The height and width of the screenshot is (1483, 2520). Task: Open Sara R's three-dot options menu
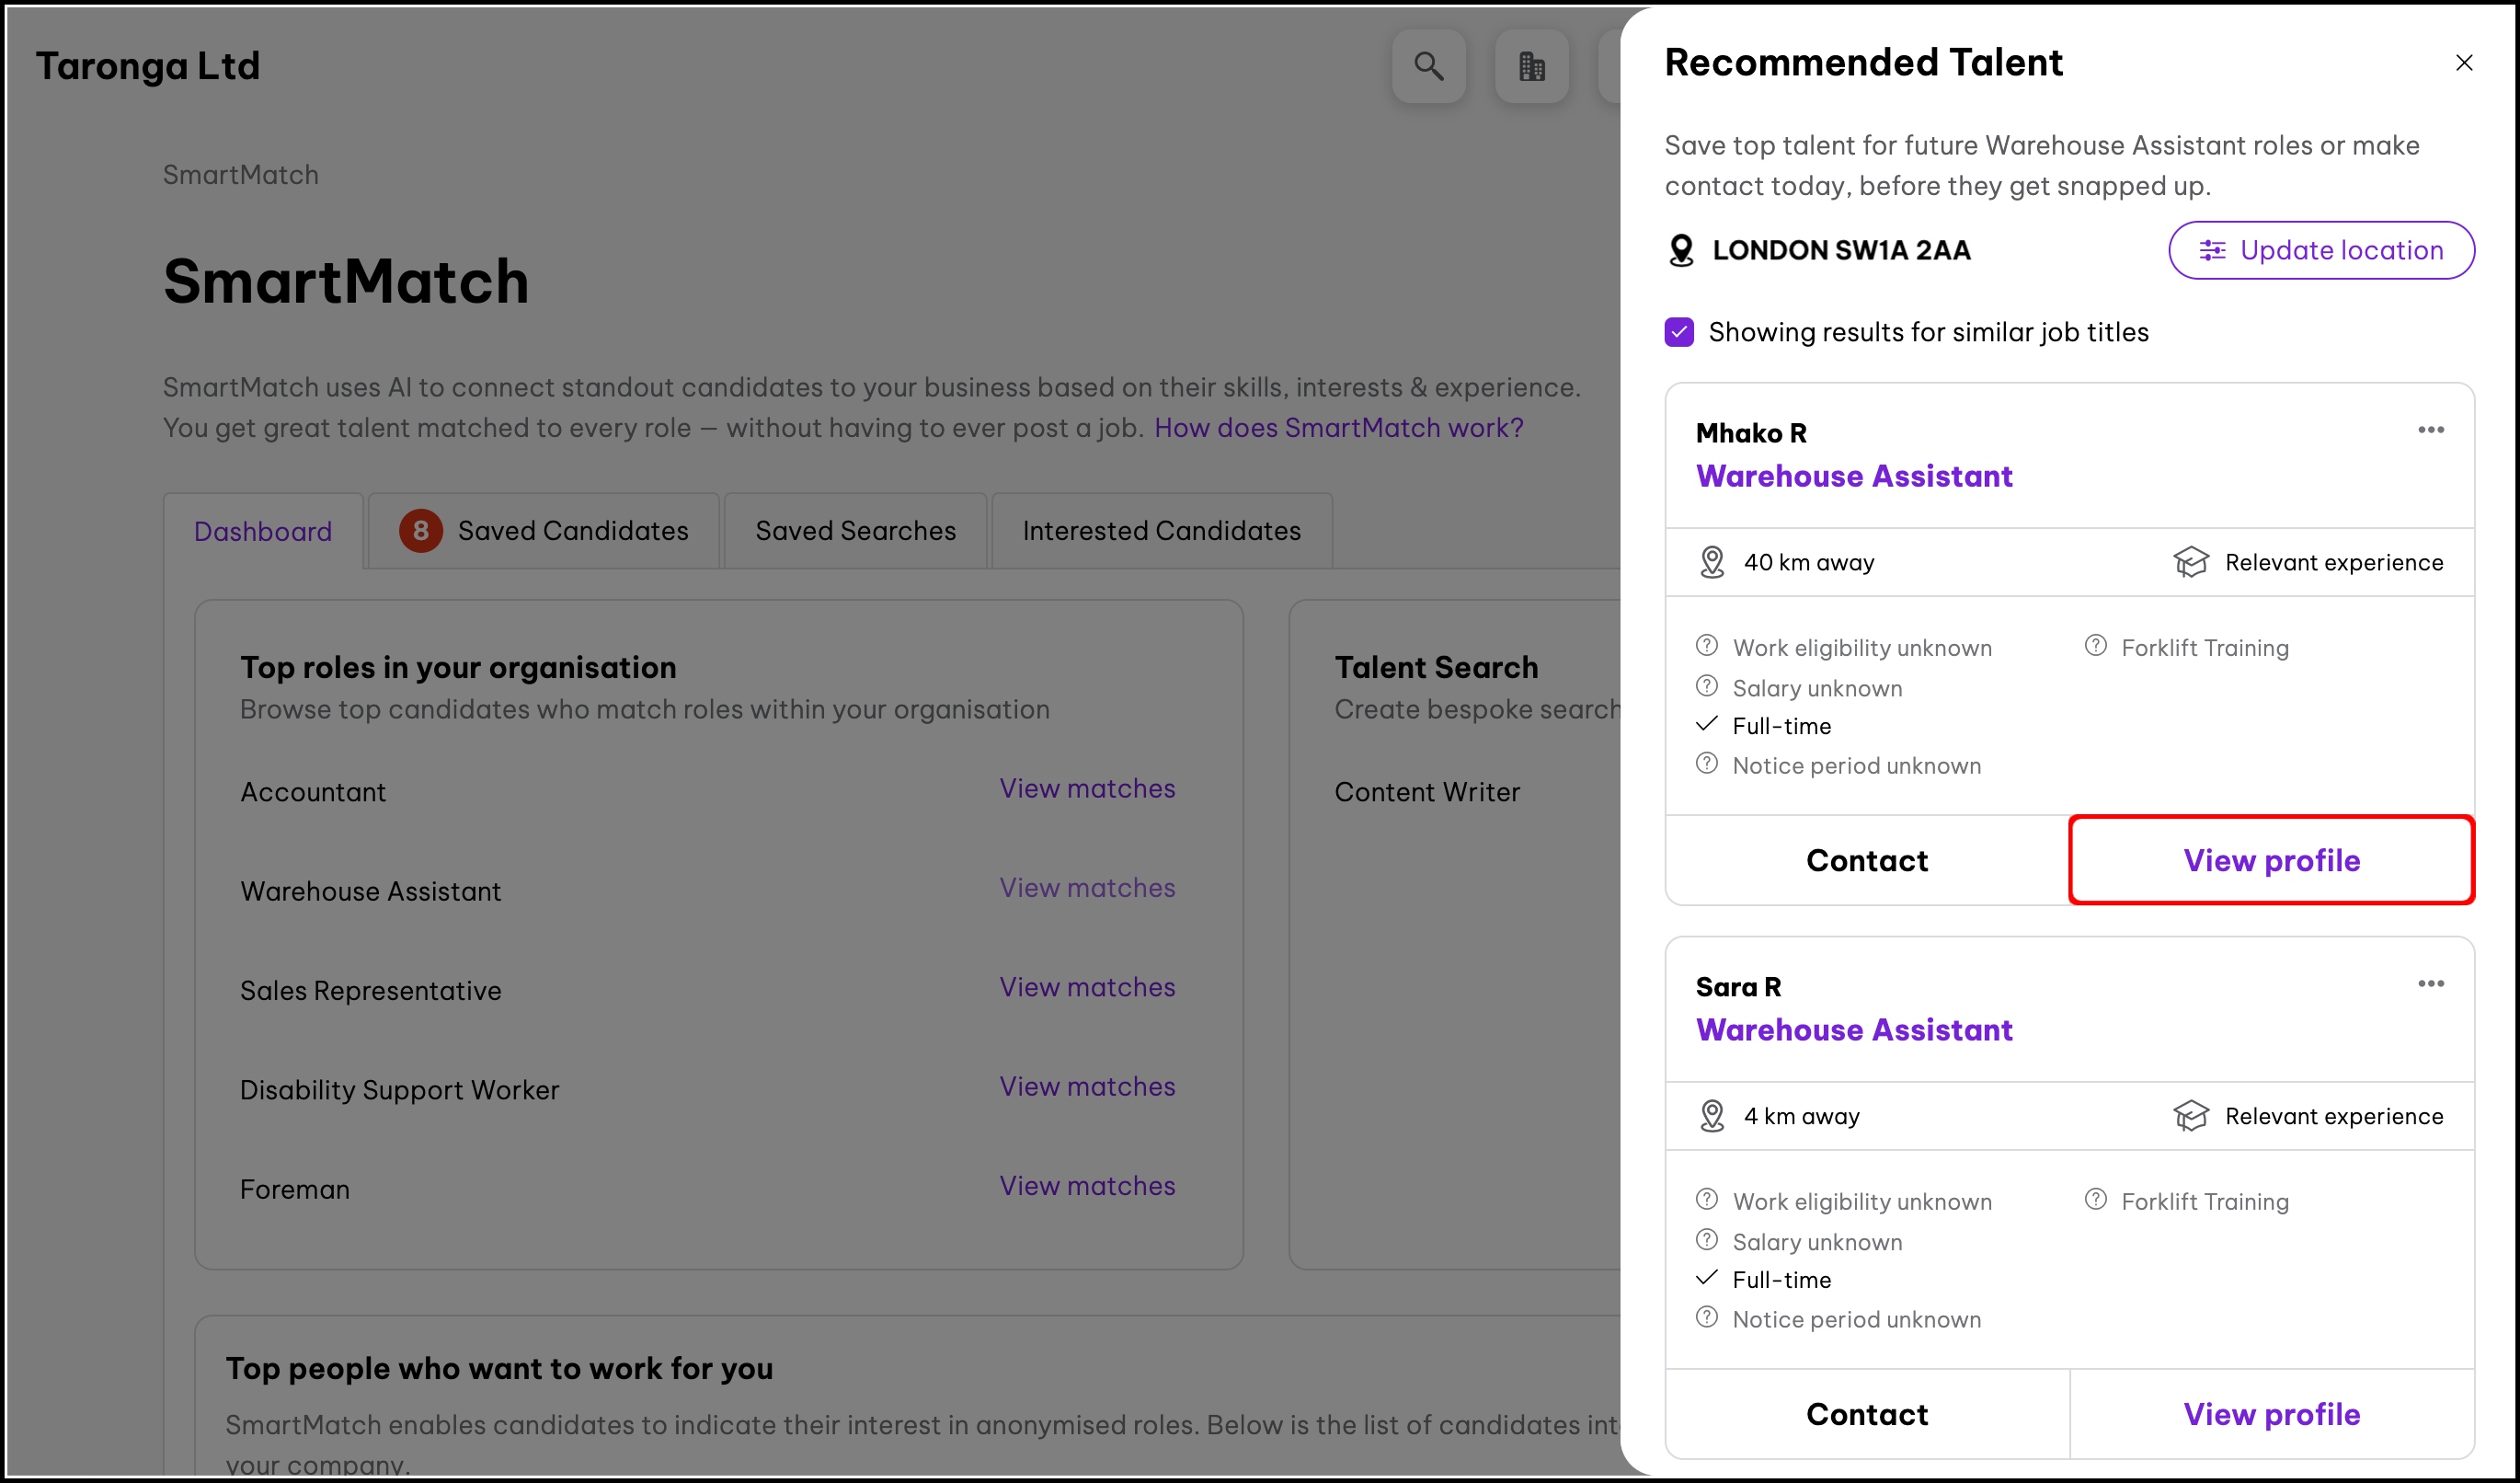[2430, 984]
